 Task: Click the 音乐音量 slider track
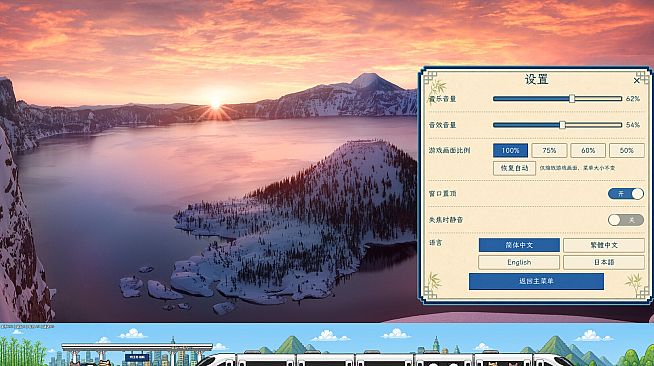point(557,99)
